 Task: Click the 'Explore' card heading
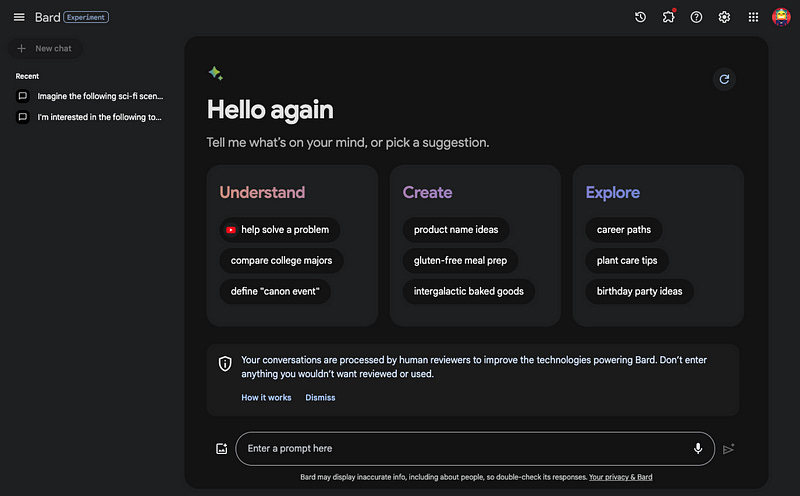(613, 192)
